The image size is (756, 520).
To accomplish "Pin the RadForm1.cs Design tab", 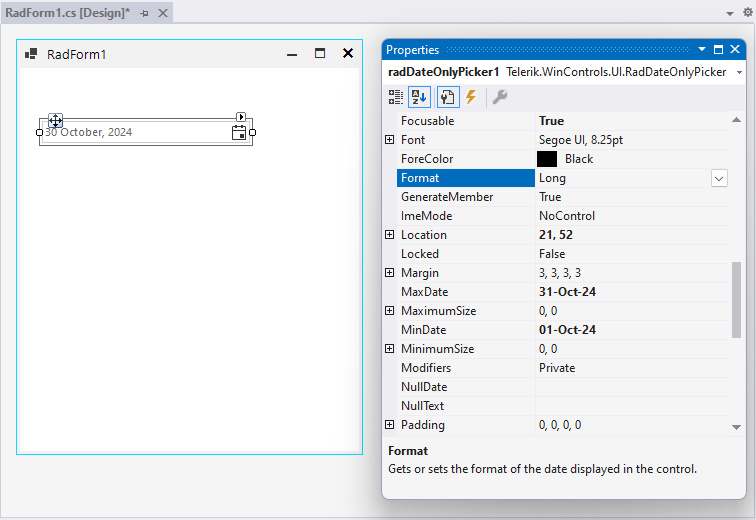I will pos(144,13).
